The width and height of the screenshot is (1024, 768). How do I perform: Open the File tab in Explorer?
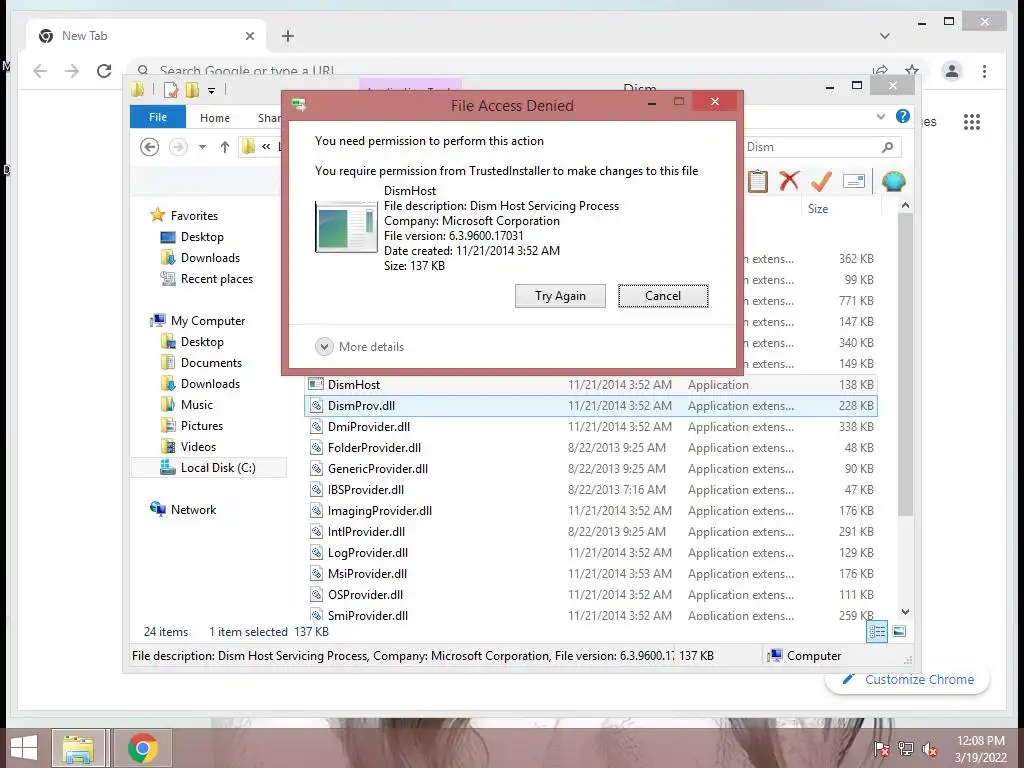157,117
